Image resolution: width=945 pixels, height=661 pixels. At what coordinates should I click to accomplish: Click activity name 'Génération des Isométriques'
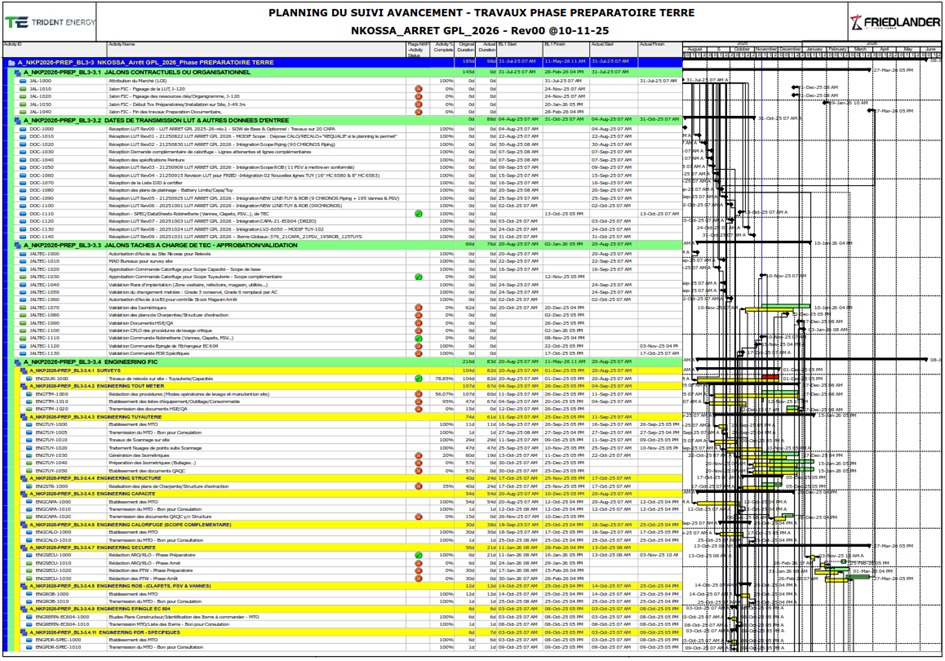click(138, 456)
